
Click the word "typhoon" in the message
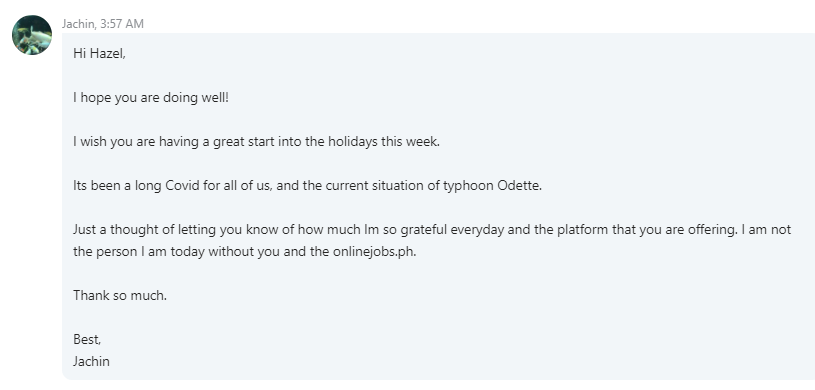tap(468, 186)
